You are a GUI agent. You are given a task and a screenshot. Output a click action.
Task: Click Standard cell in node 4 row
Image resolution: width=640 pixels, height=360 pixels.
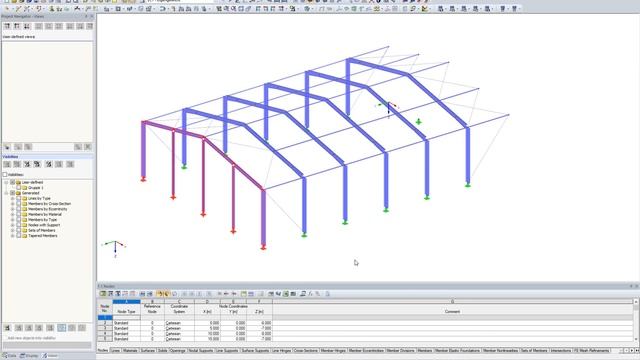127,333
